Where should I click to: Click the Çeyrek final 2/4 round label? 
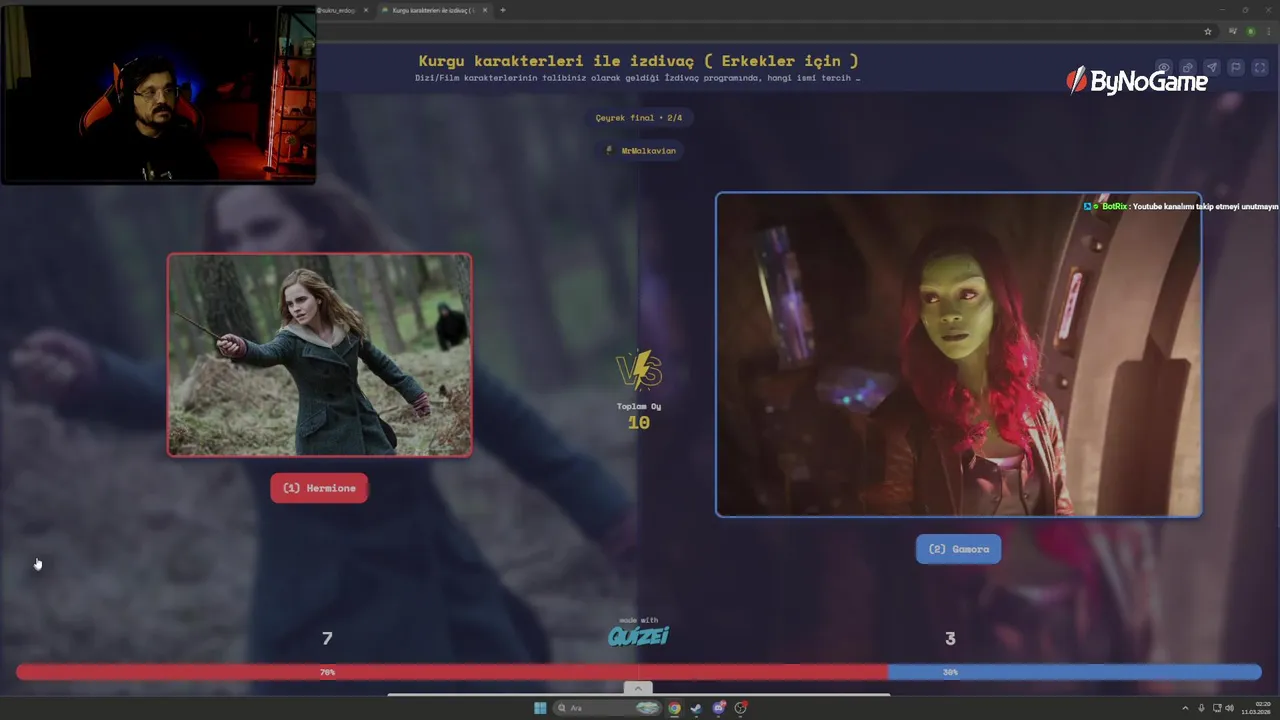coord(639,118)
